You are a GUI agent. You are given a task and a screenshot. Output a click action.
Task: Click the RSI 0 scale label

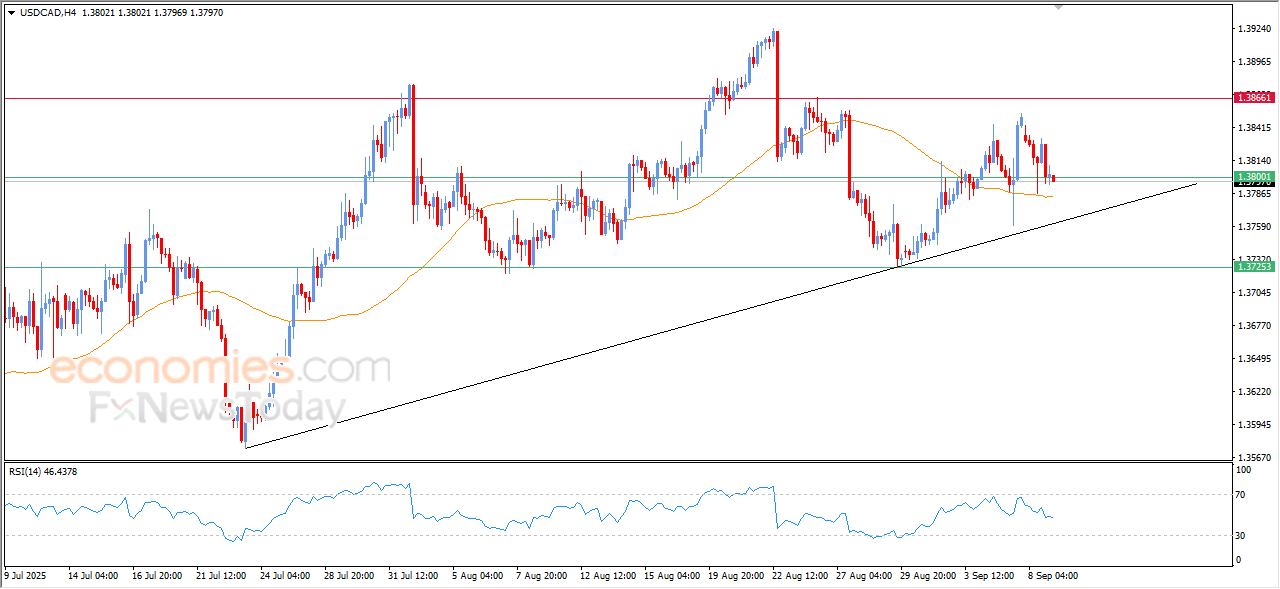(x=1240, y=560)
